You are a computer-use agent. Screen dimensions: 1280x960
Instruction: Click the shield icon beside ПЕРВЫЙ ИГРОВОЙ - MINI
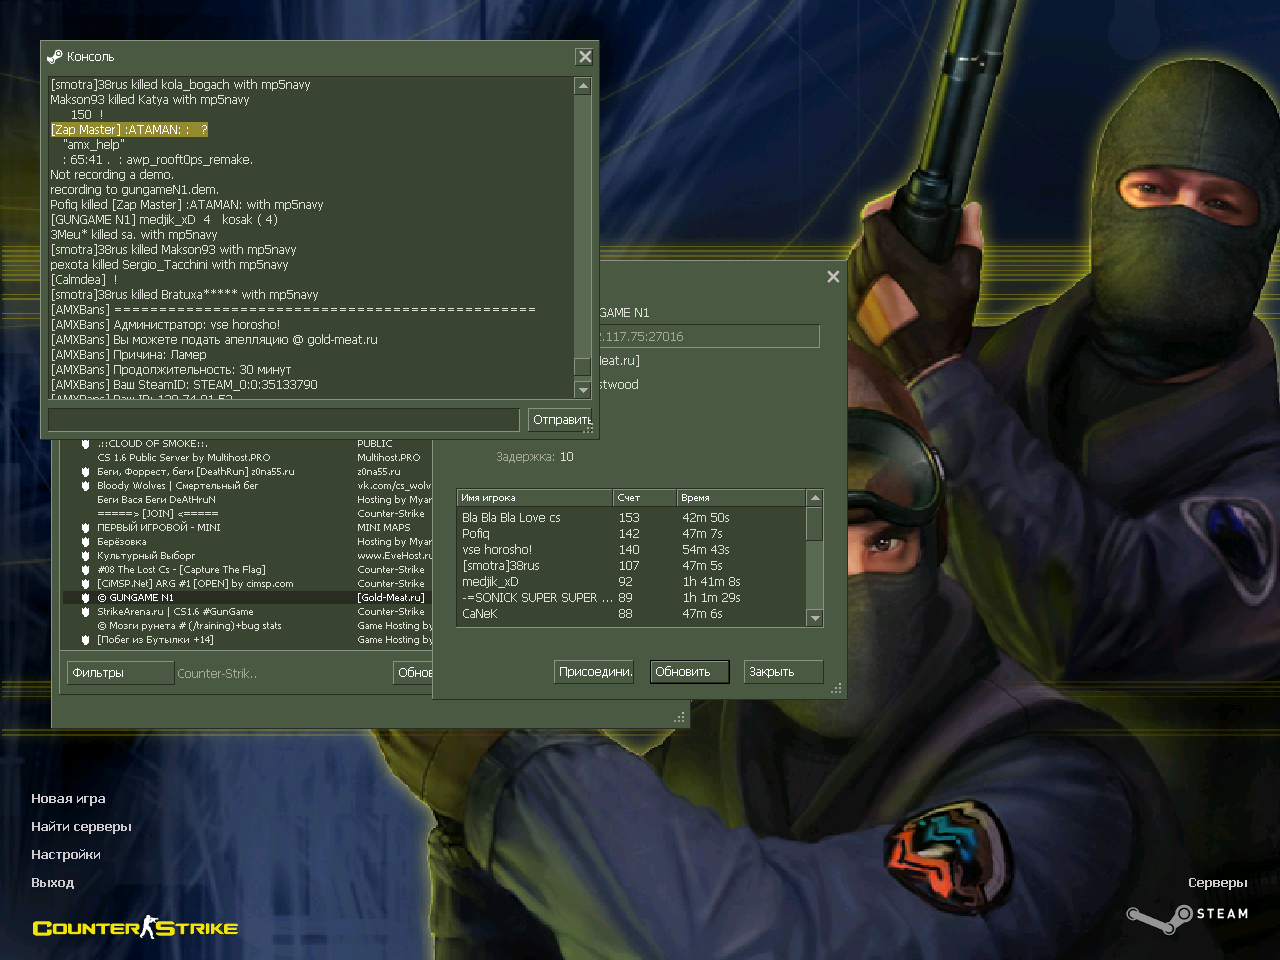pyautogui.click(x=86, y=528)
